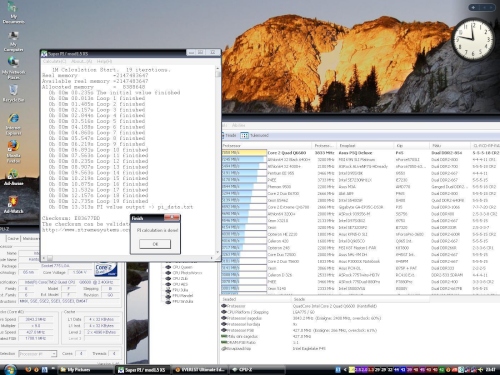The width and height of the screenshot is (500, 375).
Task: Select the Core 2 Extreme QX6700 result row
Action: point(361,207)
